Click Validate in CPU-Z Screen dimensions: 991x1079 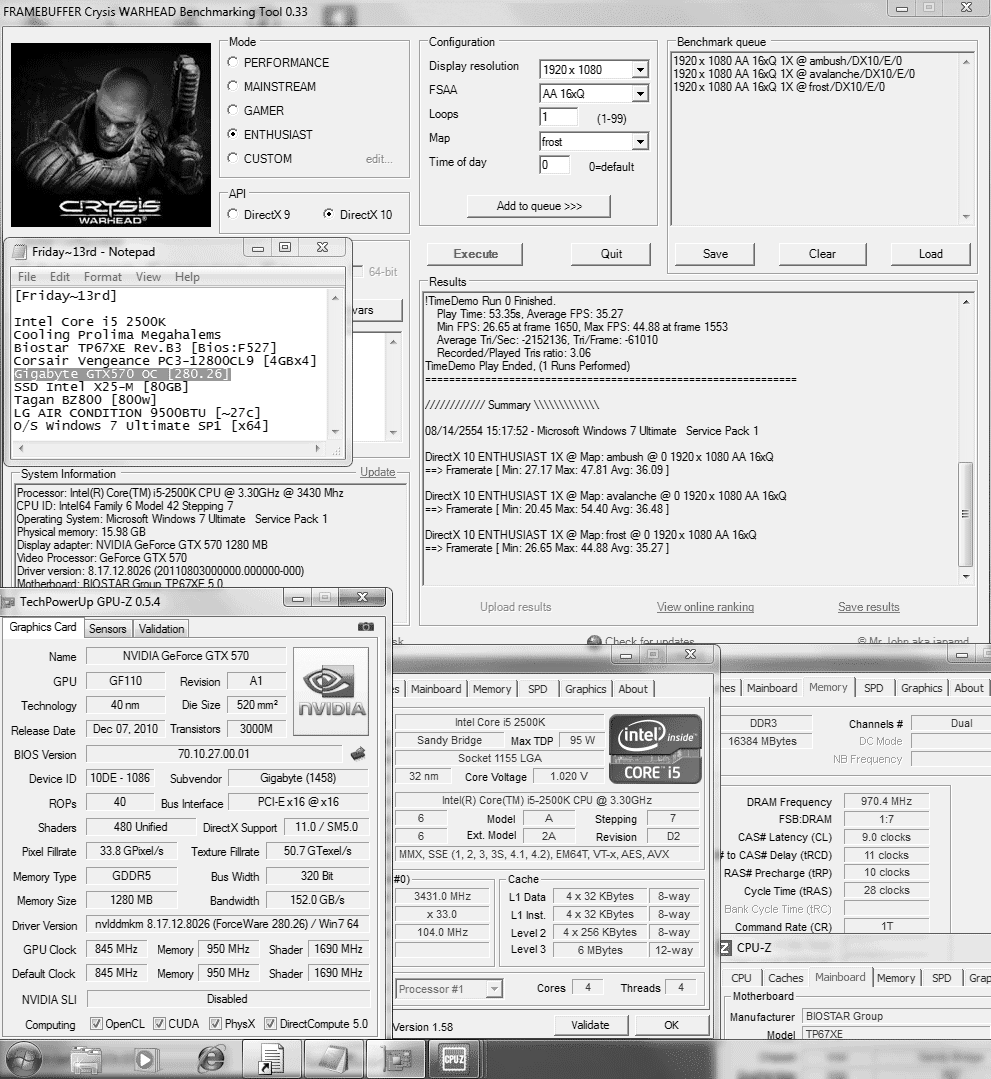[x=590, y=1025]
